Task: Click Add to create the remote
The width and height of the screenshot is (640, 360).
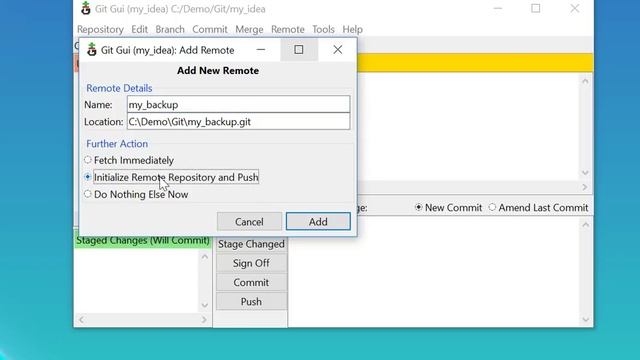Action: tap(318, 222)
